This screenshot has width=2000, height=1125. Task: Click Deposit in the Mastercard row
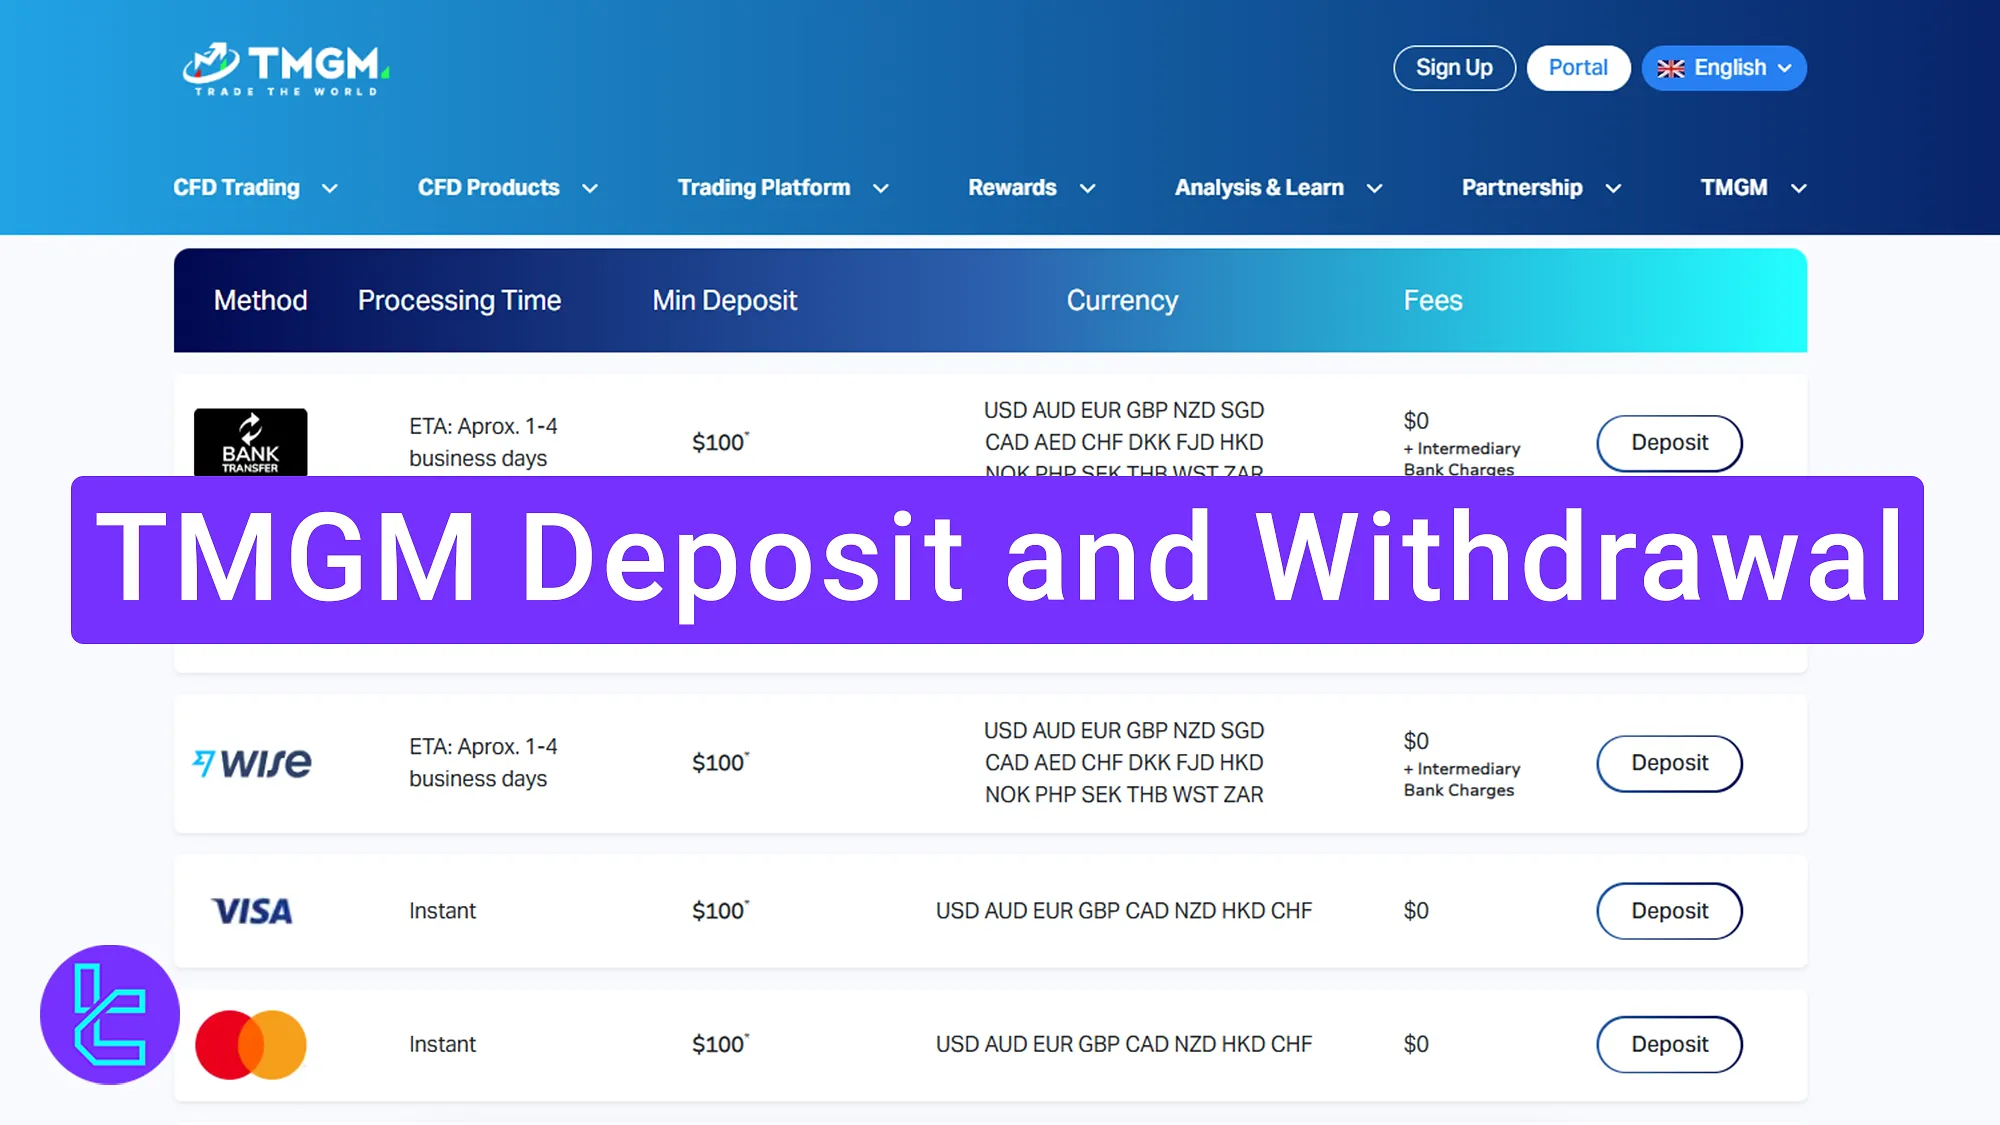click(x=1669, y=1044)
